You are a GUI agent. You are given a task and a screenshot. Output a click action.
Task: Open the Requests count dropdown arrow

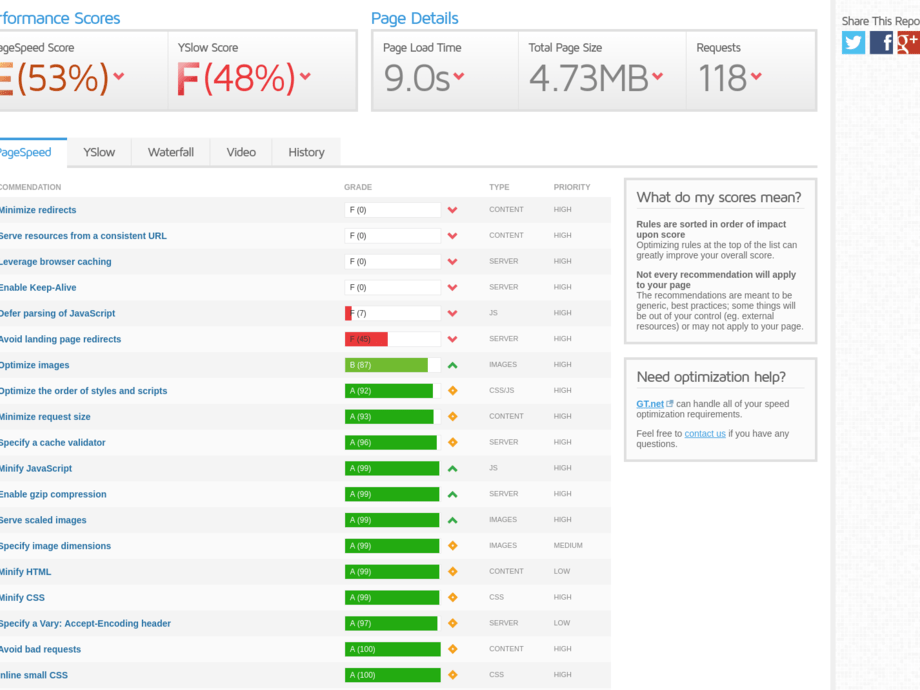756,76
